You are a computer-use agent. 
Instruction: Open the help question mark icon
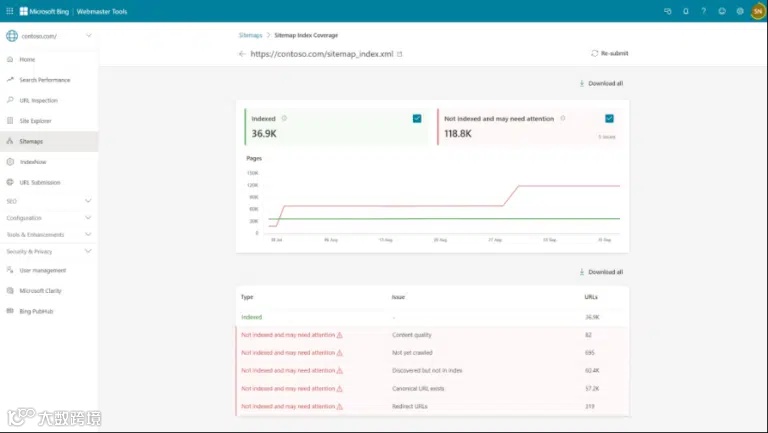click(x=704, y=11)
